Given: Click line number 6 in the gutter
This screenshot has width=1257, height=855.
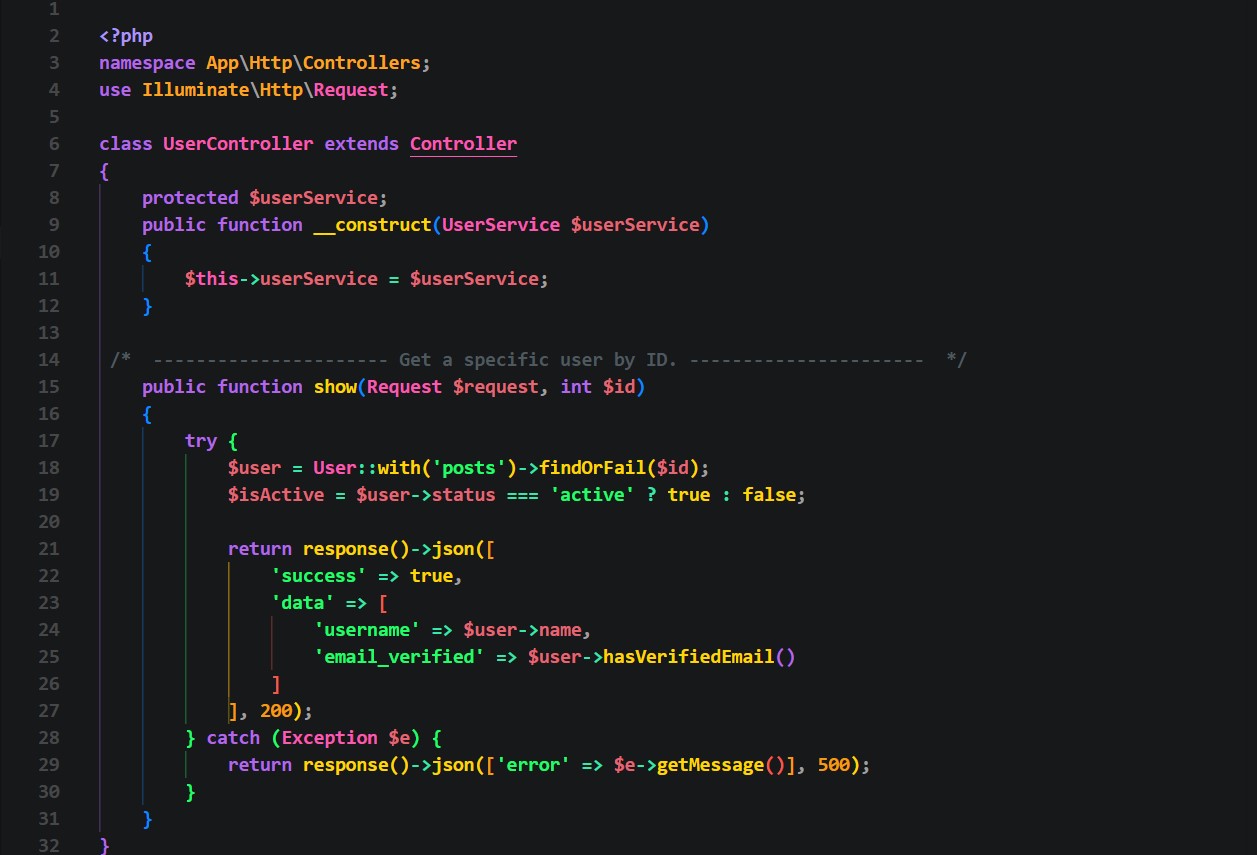Looking at the screenshot, I should tap(53, 143).
